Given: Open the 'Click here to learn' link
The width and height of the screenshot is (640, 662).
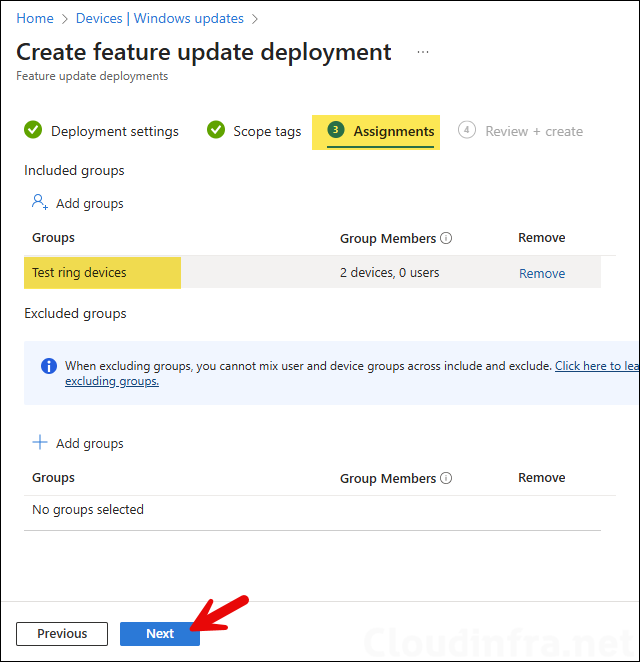Looking at the screenshot, I should 596,366.
